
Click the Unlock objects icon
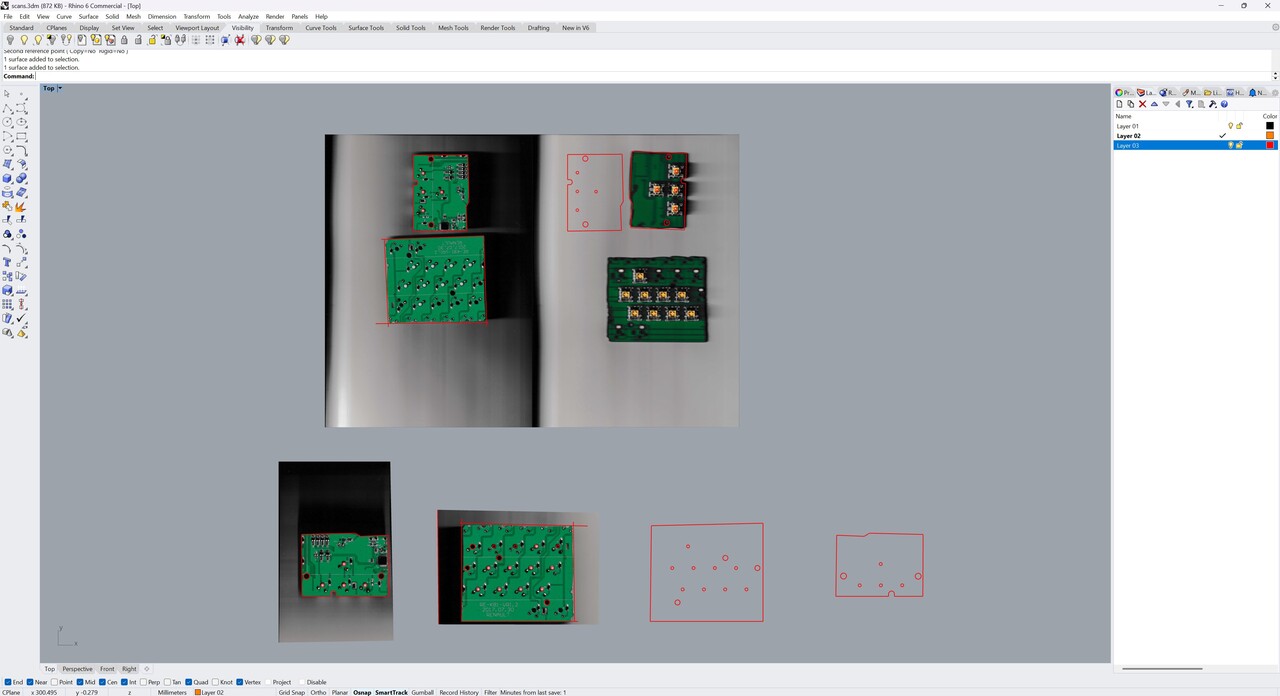click(x=138, y=40)
